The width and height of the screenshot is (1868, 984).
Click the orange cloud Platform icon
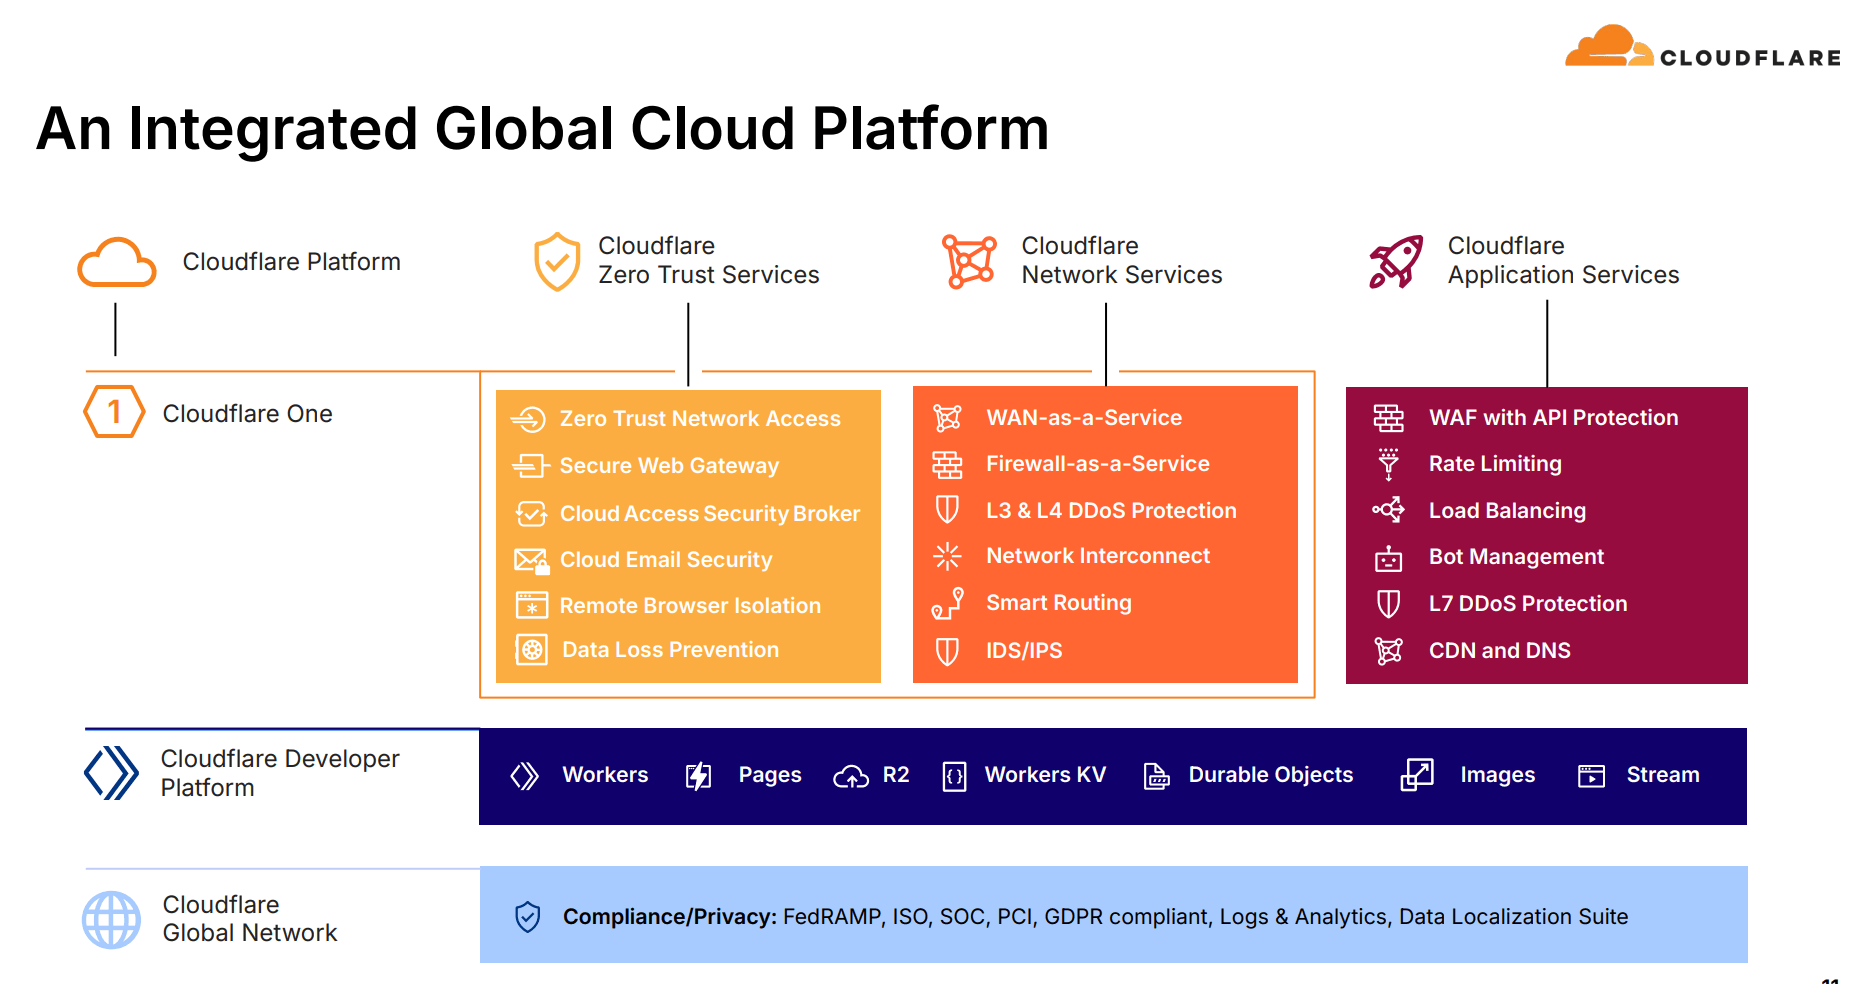(x=117, y=263)
